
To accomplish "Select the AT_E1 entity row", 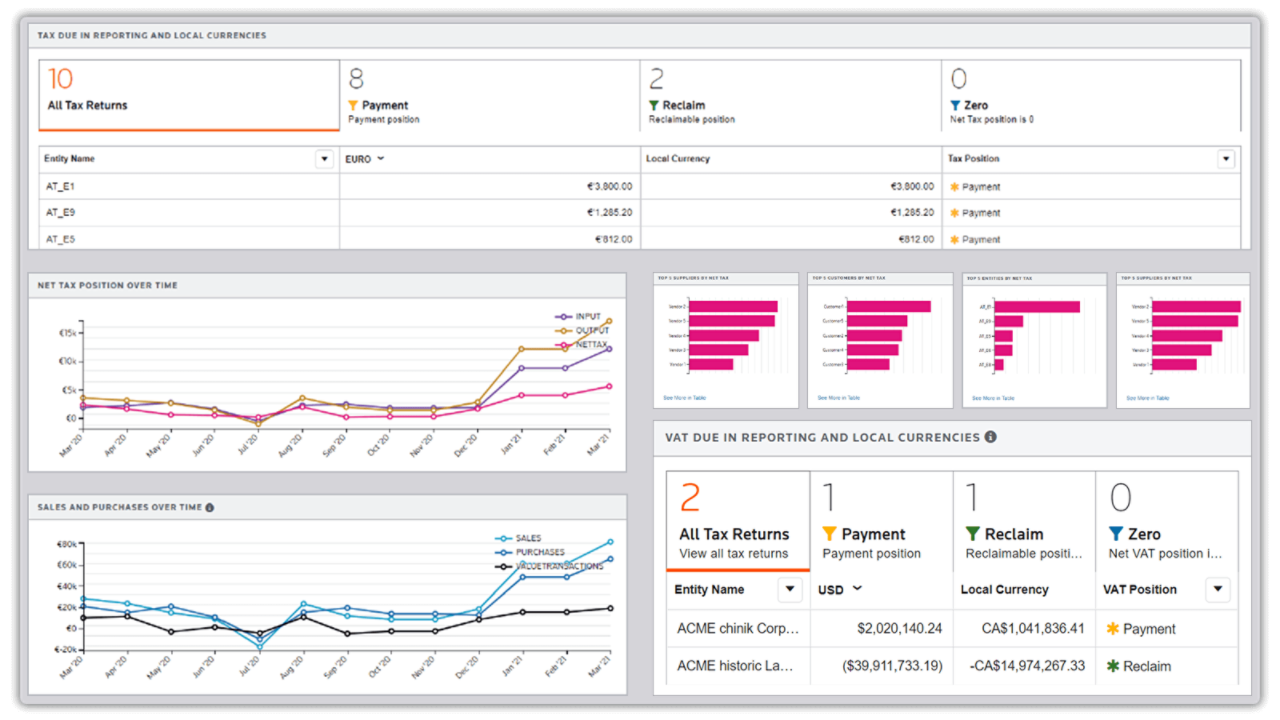I will coord(62,187).
